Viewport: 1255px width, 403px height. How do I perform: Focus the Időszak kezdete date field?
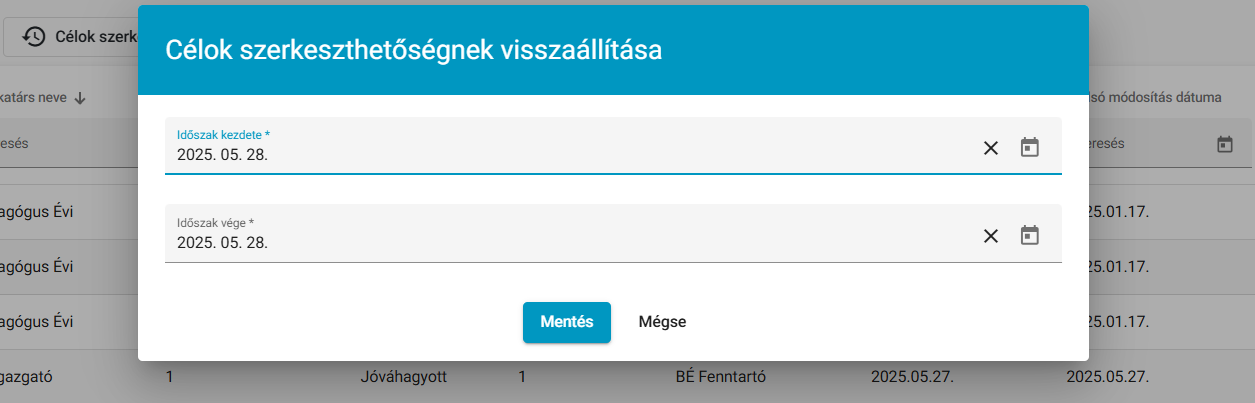point(613,146)
